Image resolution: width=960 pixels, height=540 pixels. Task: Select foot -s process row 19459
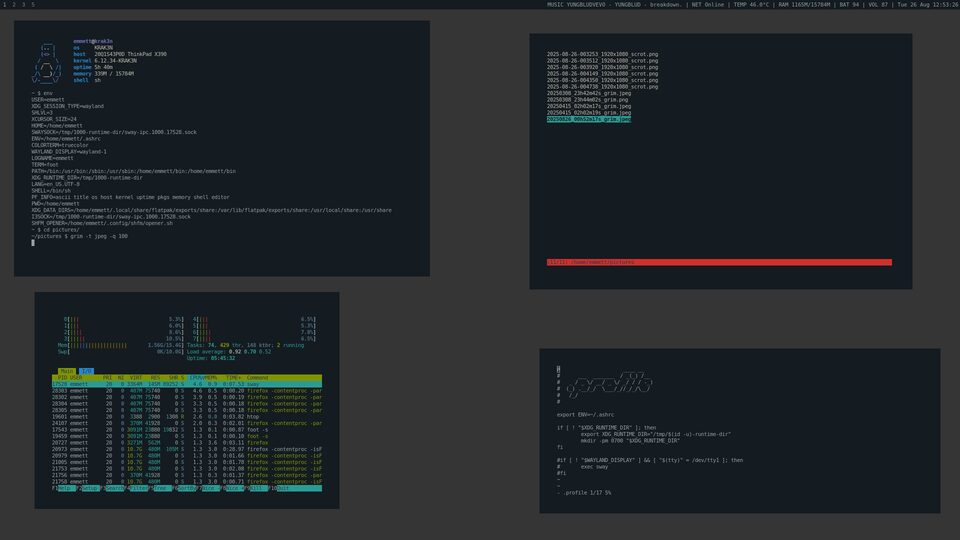point(187,437)
